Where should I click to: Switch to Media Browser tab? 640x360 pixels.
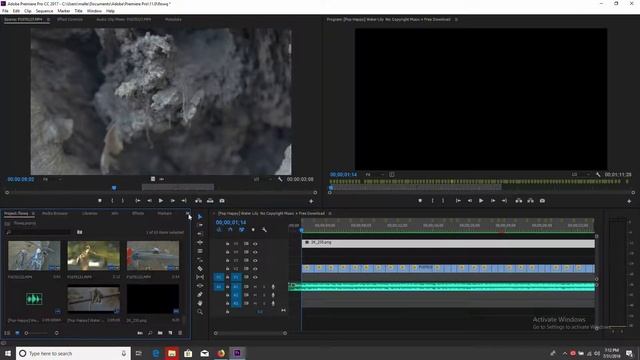click(x=55, y=213)
